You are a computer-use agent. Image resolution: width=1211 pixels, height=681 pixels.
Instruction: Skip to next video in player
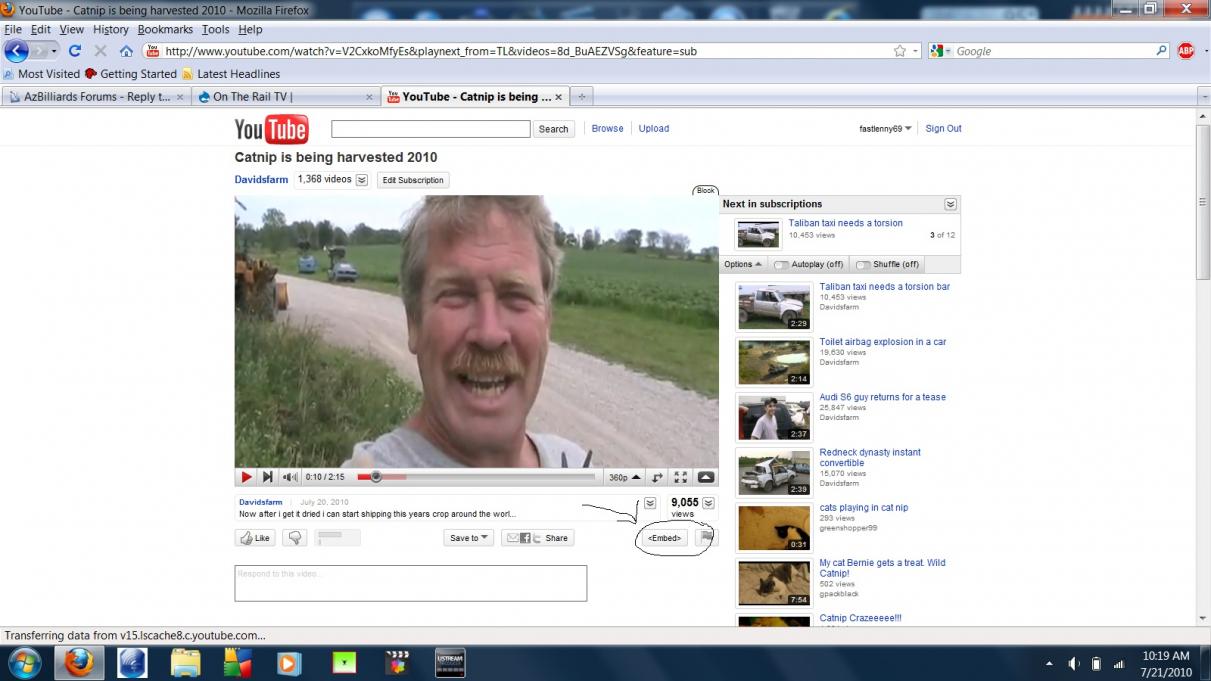(267, 477)
